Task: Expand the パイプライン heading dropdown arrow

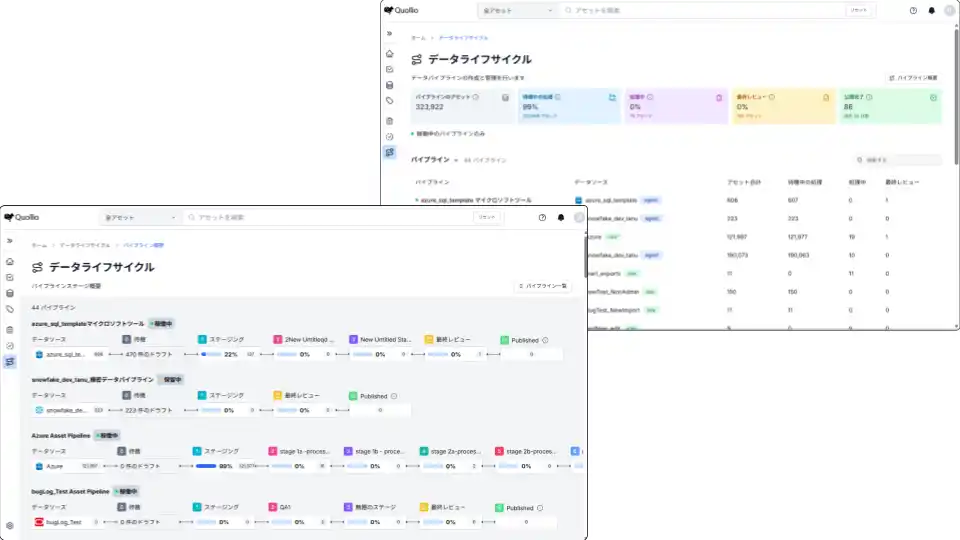Action: click(x=455, y=160)
